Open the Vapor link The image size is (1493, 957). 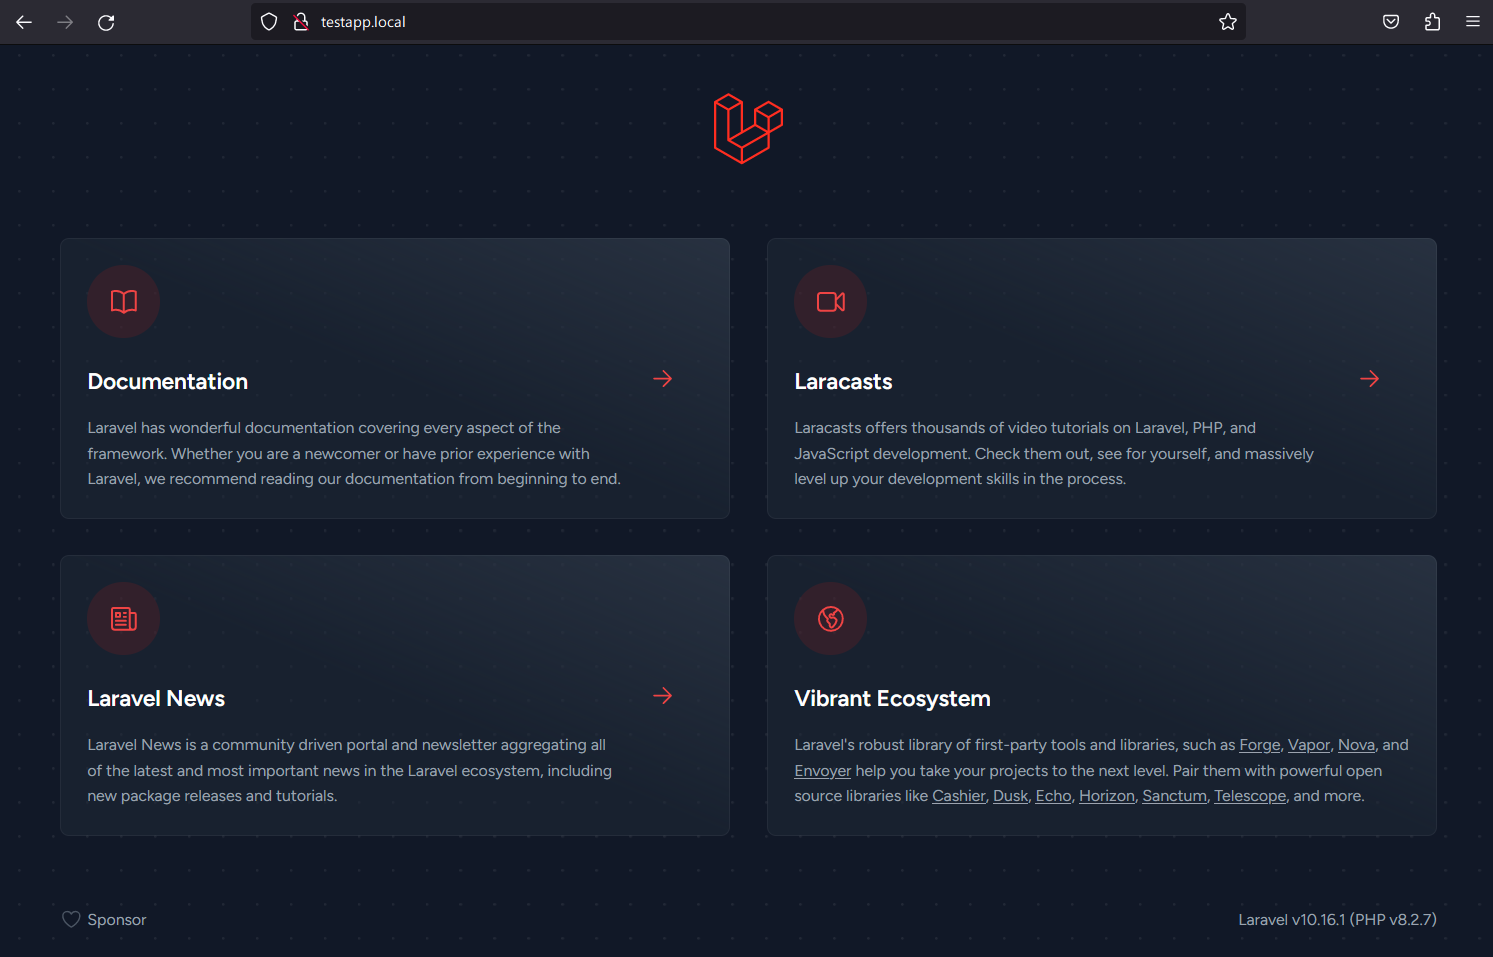point(1309,745)
